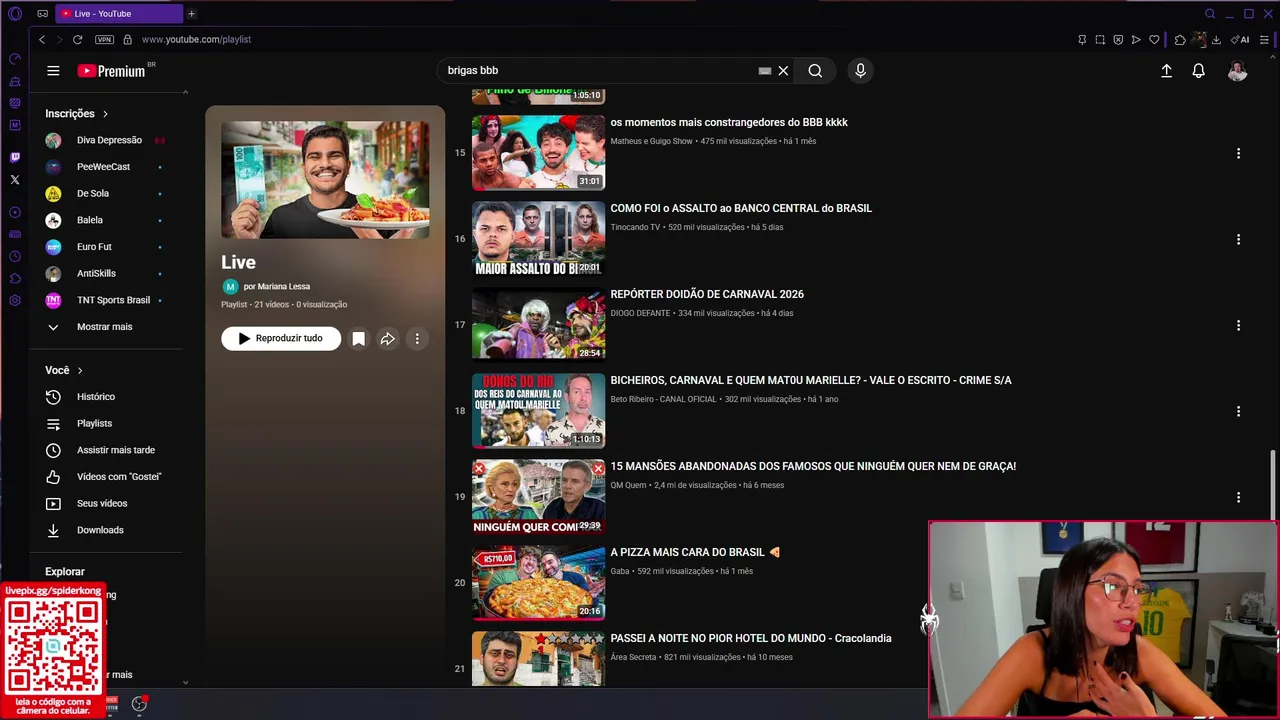
Task: Open the Twitch panel in Opera sidebar
Action: [15, 158]
